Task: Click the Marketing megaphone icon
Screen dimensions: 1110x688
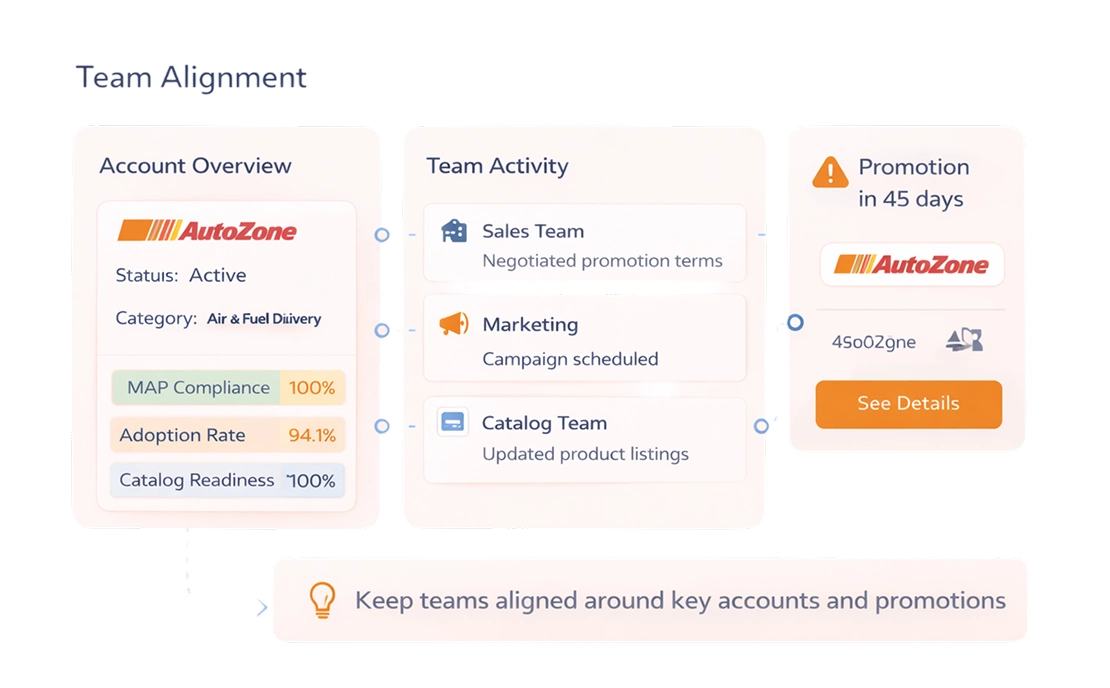Action: 454,324
